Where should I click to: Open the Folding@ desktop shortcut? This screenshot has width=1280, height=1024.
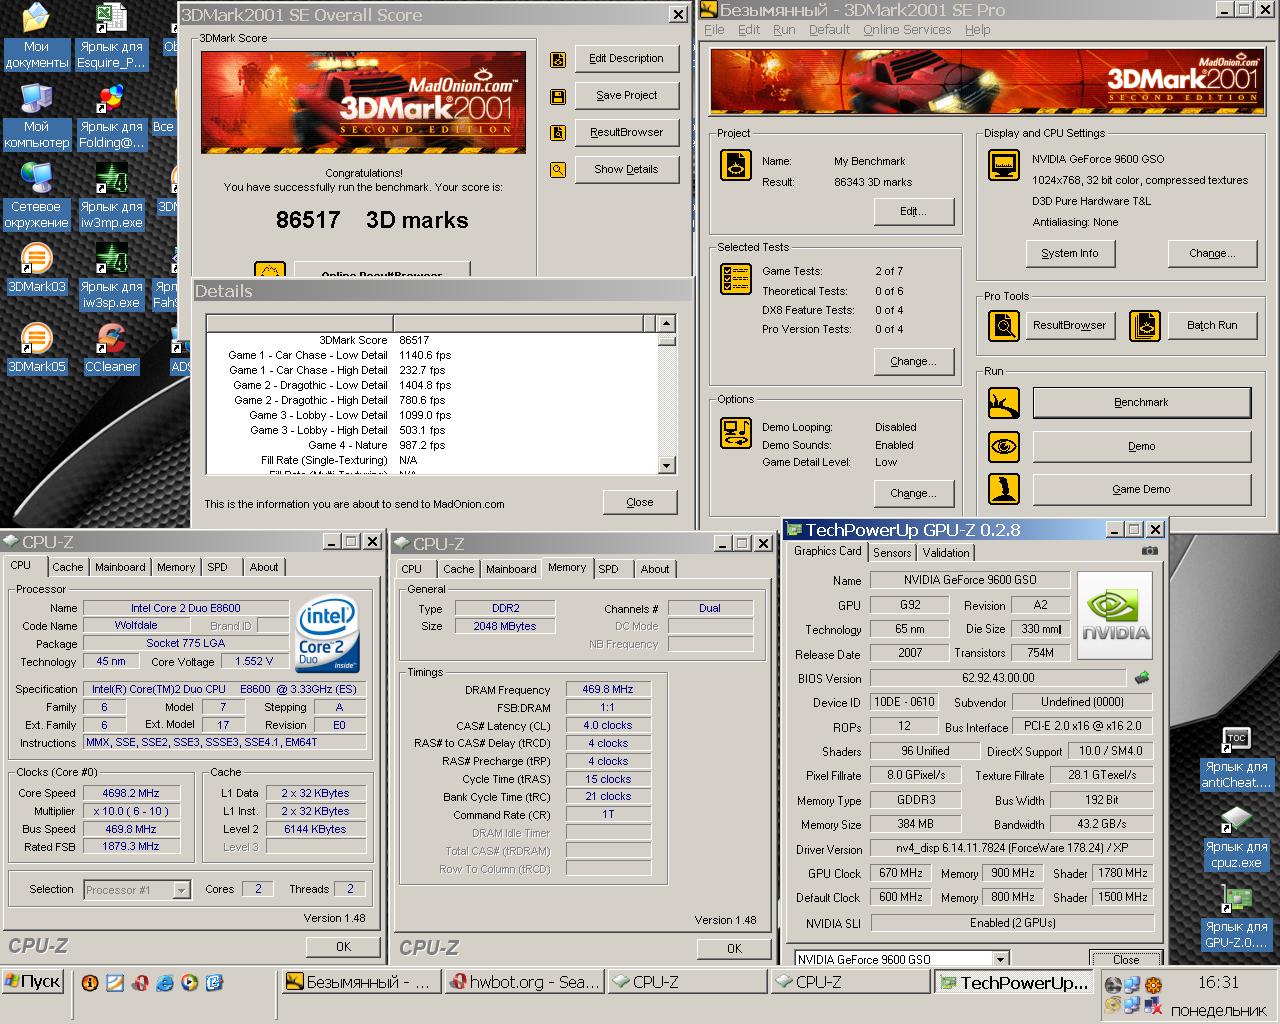tap(111, 115)
